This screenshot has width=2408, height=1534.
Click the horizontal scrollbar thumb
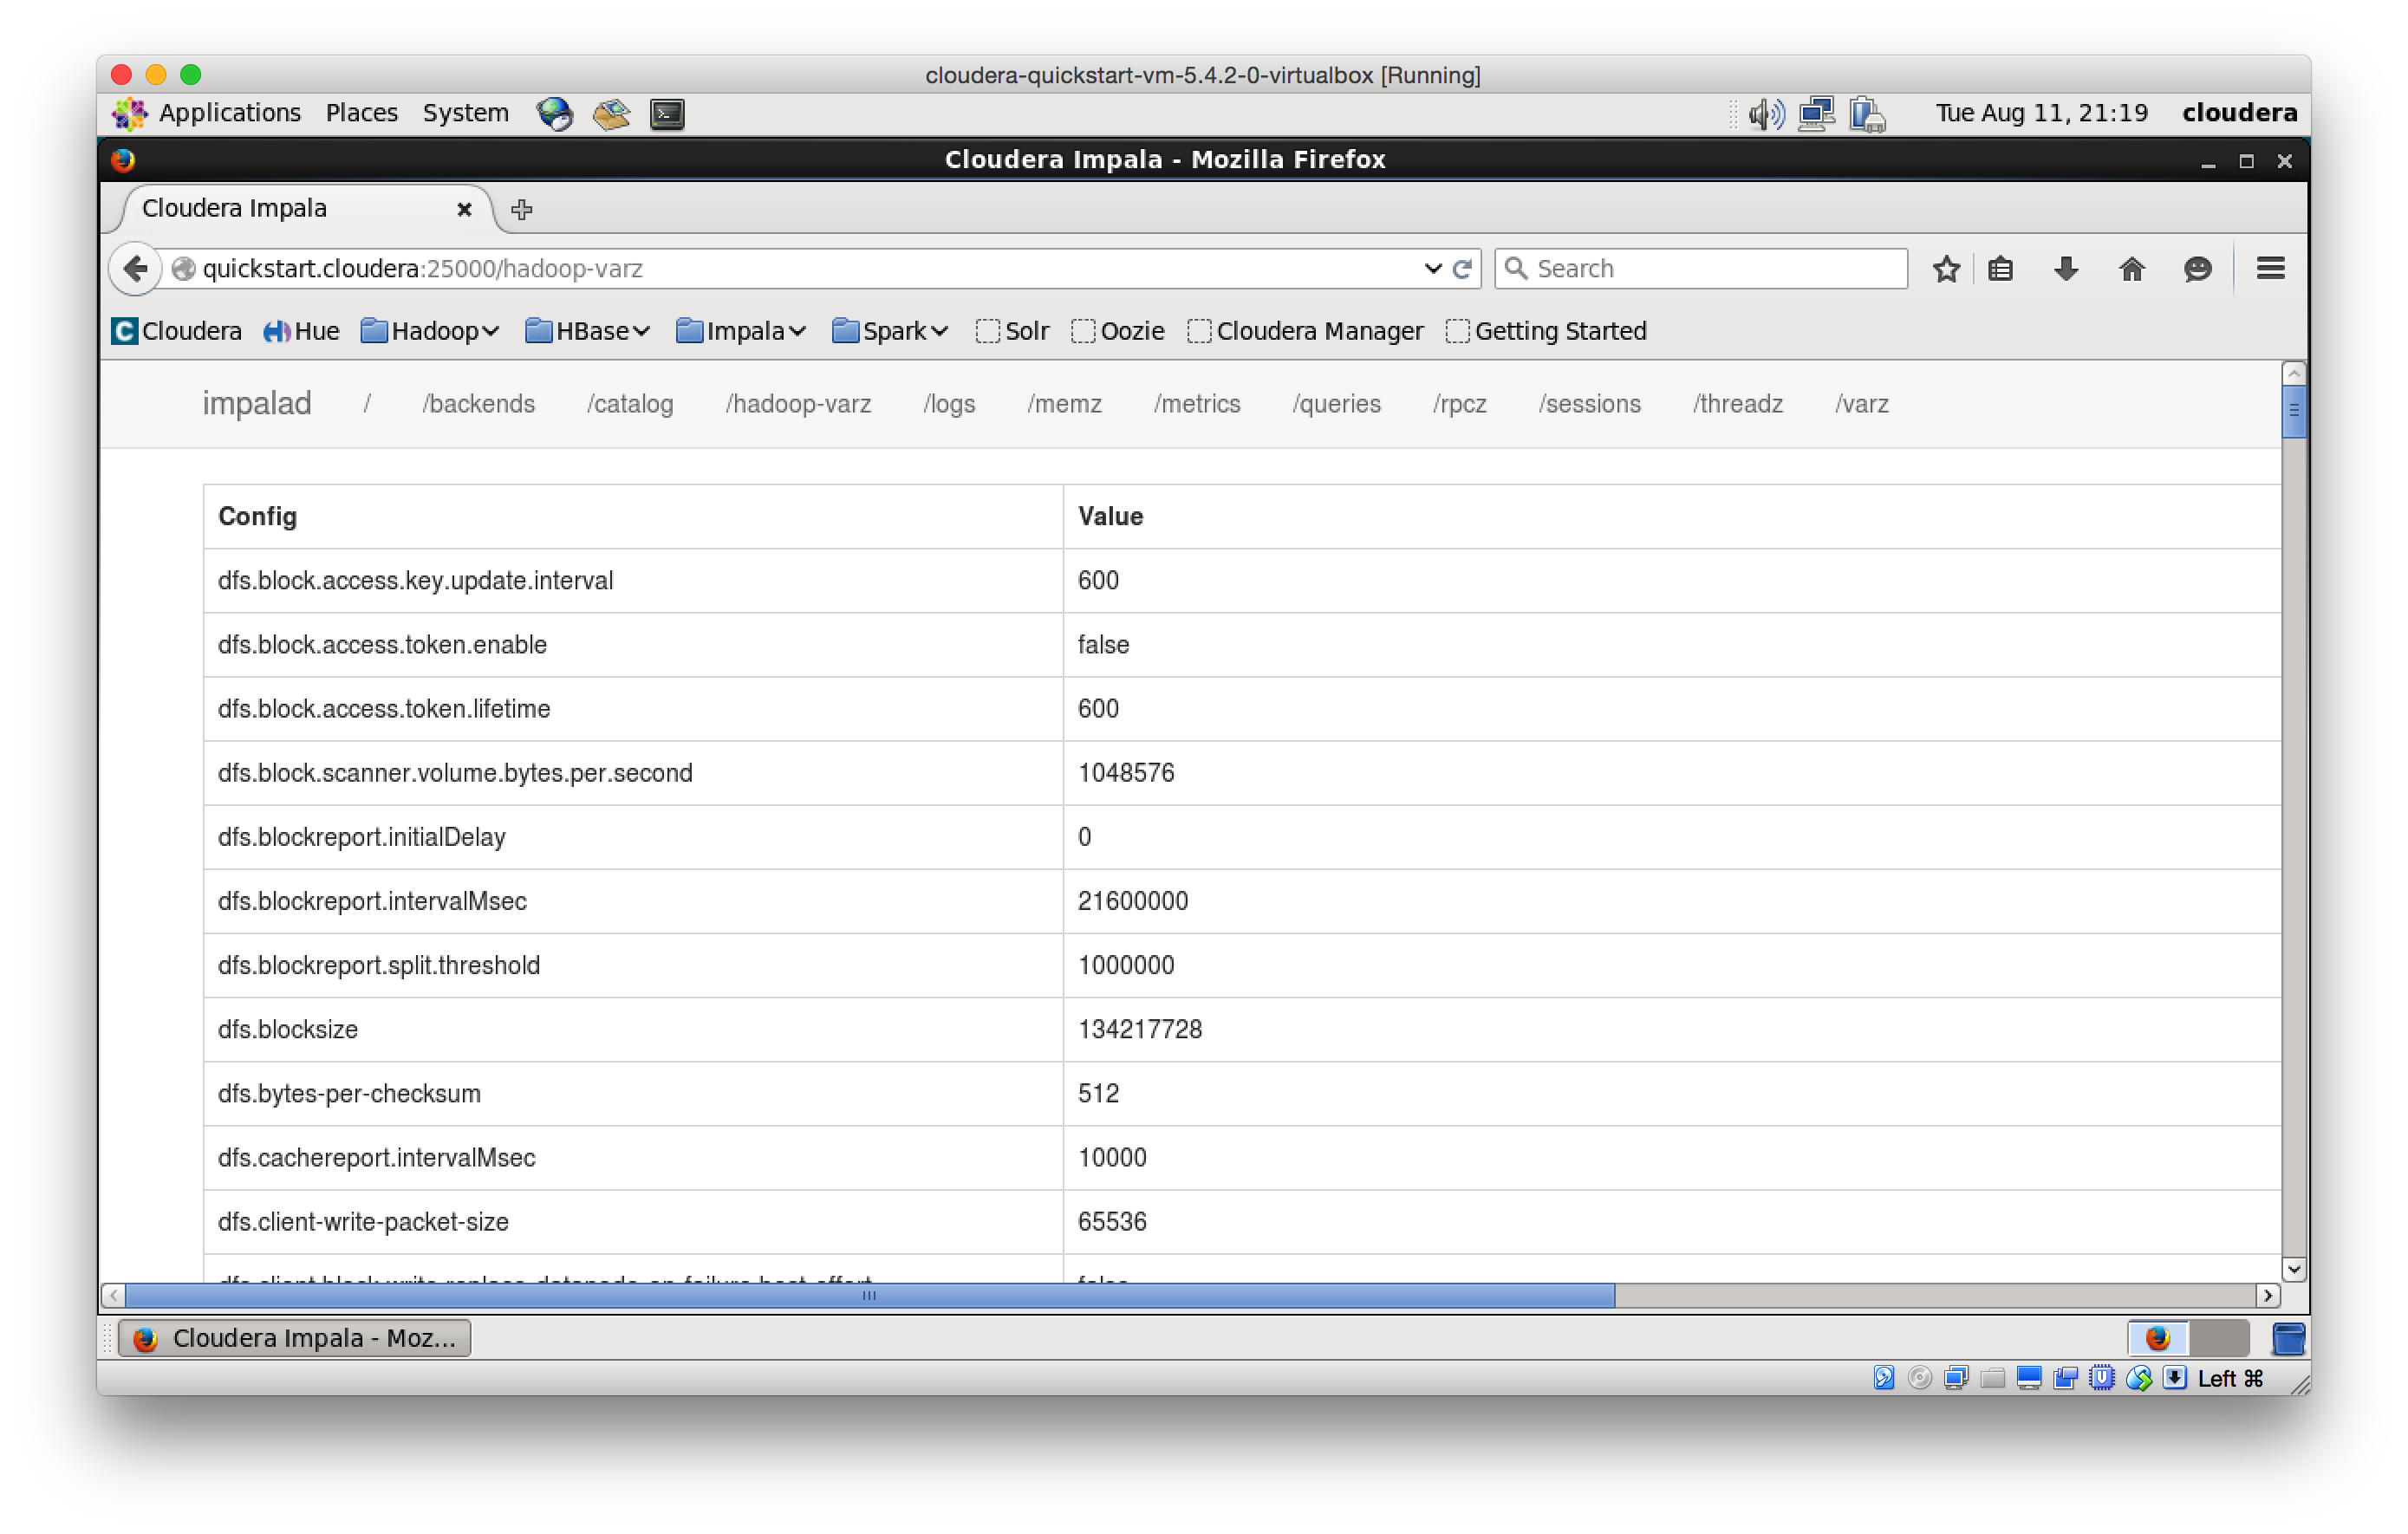(x=868, y=1296)
